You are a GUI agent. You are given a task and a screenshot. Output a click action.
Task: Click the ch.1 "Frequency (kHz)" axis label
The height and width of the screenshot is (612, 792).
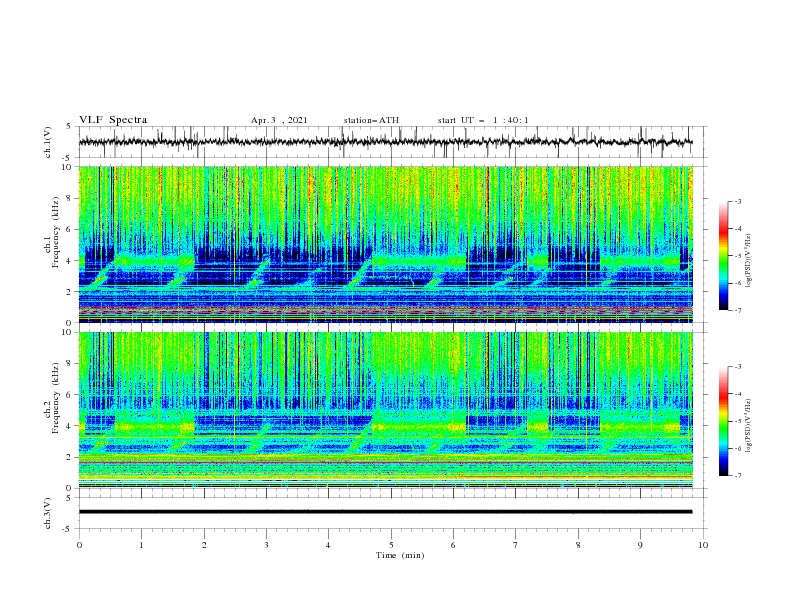click(55, 230)
